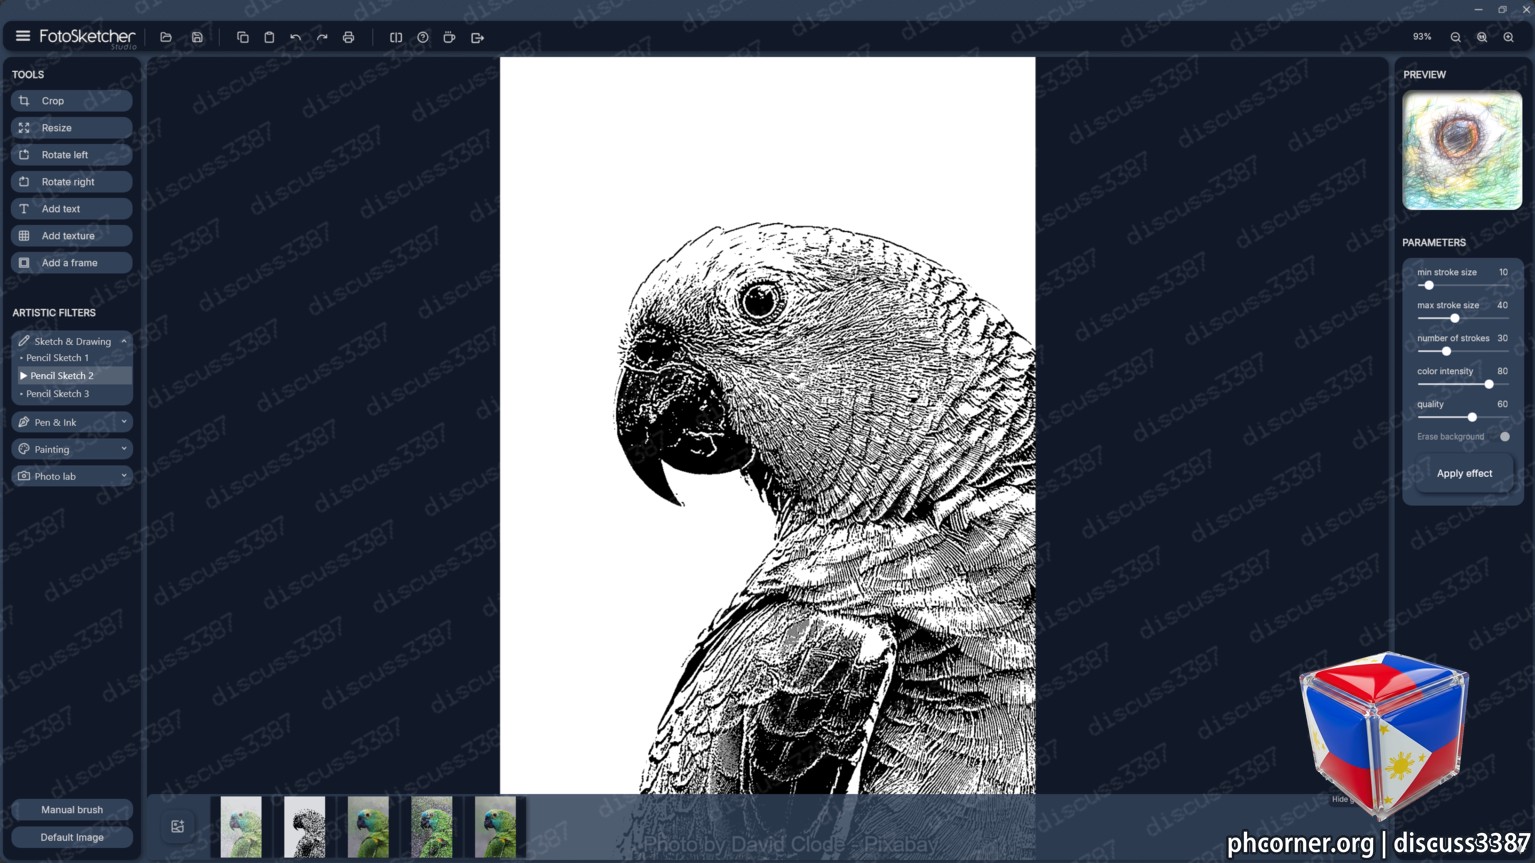Adjust the number of strokes slider
Image resolution: width=1535 pixels, height=863 pixels.
[x=1462, y=352]
